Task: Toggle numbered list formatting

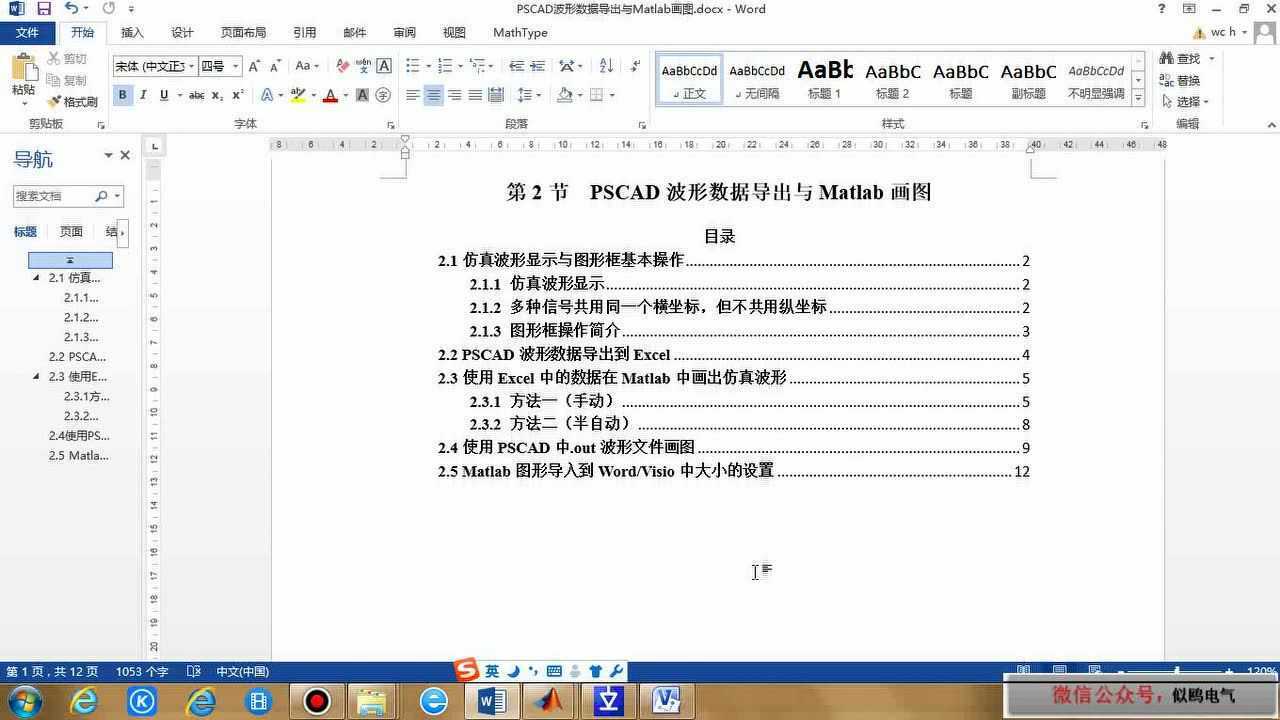Action: (x=445, y=66)
